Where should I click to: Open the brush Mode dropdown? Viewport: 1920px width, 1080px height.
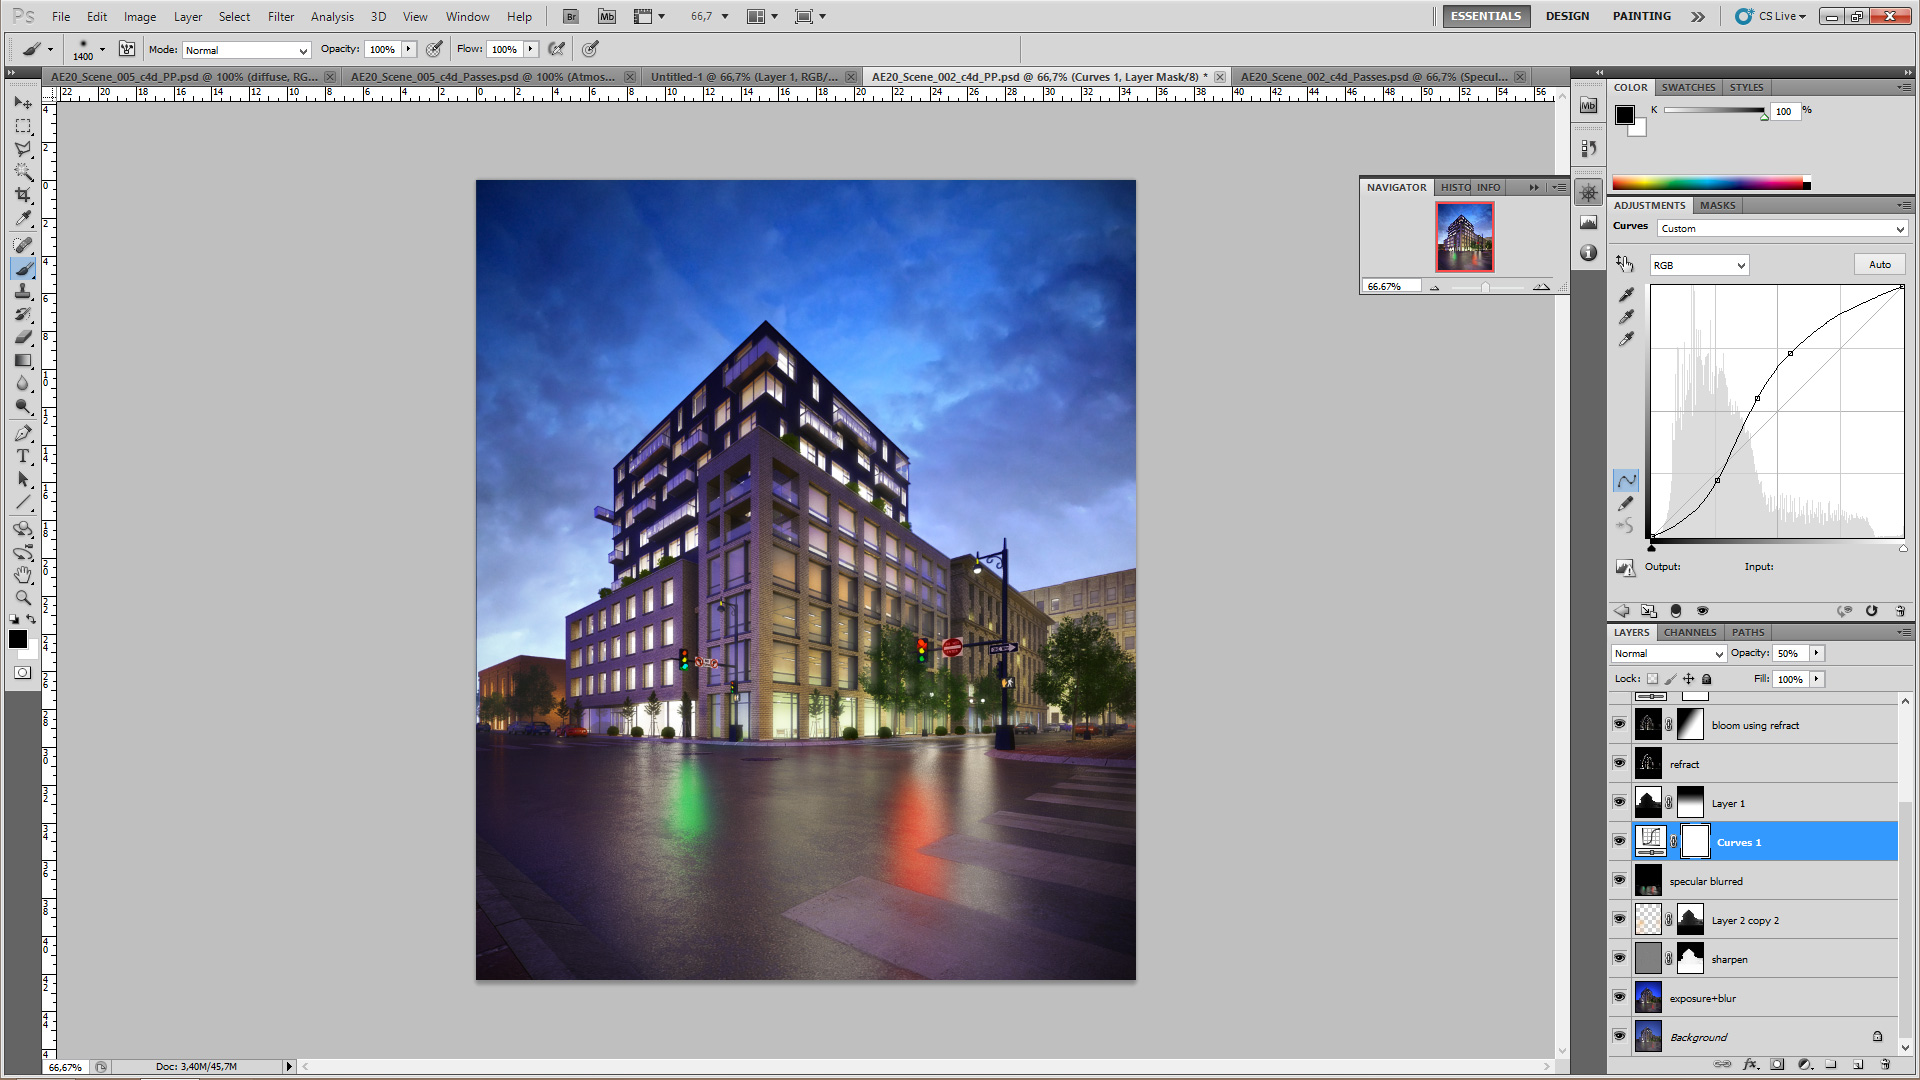pyautogui.click(x=246, y=50)
